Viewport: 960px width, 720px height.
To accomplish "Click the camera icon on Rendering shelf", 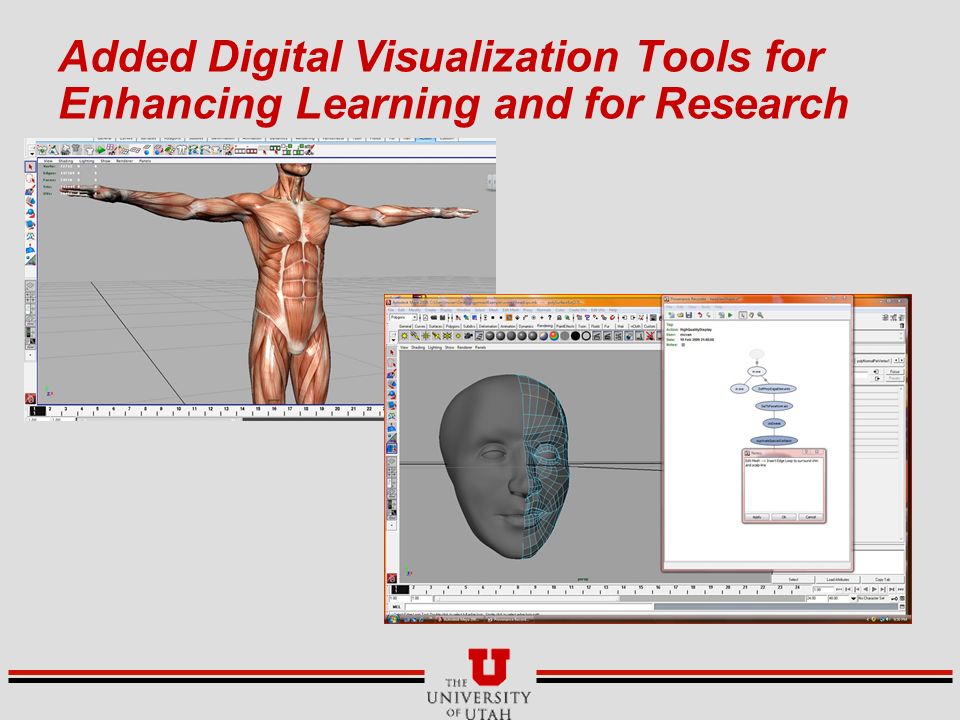I will (468, 336).
